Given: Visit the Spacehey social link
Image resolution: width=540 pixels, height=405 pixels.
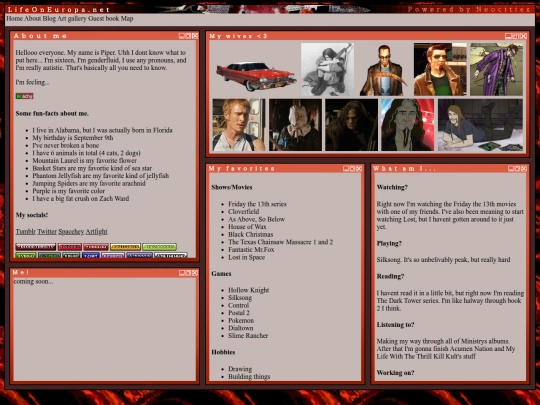Looking at the screenshot, I should click(71, 232).
